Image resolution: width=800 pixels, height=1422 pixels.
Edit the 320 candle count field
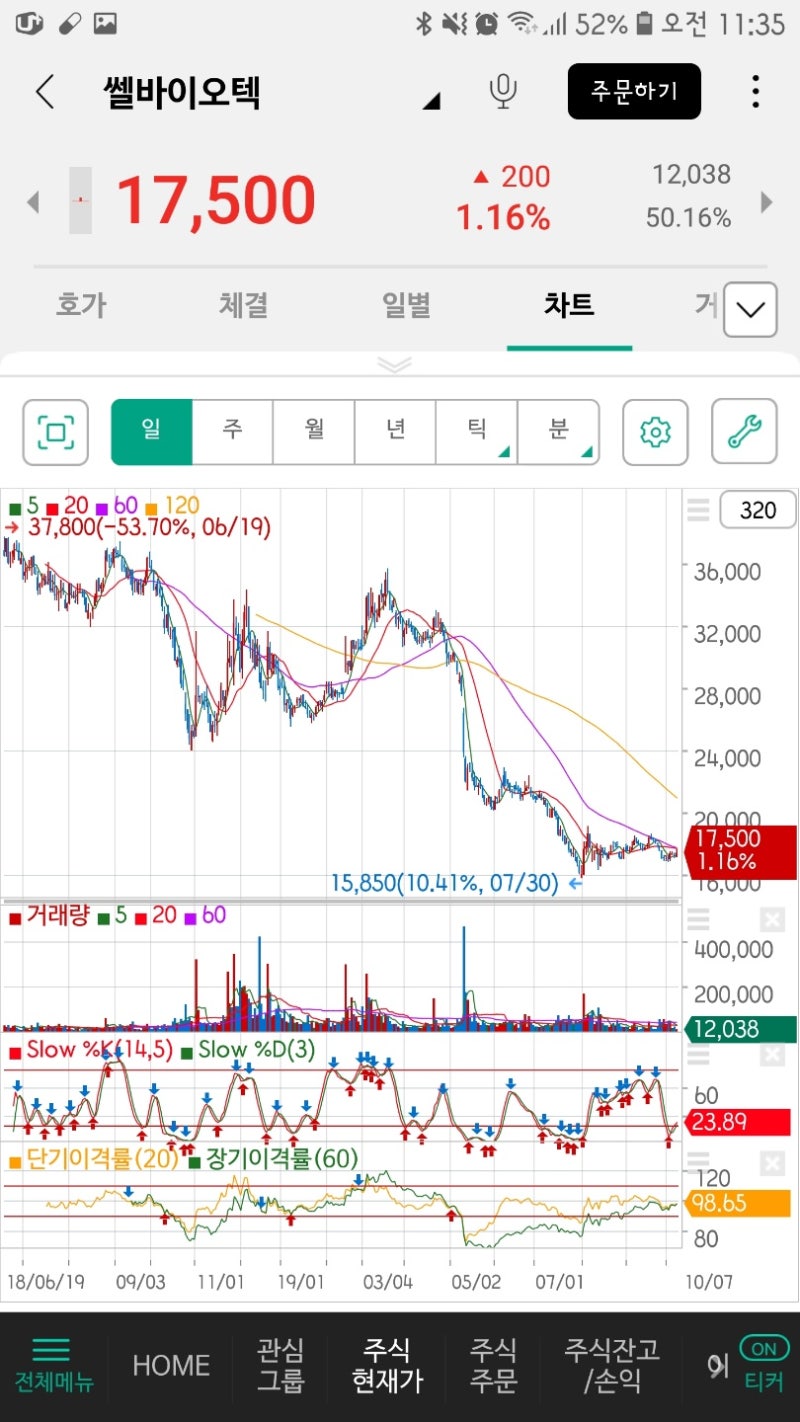click(757, 510)
